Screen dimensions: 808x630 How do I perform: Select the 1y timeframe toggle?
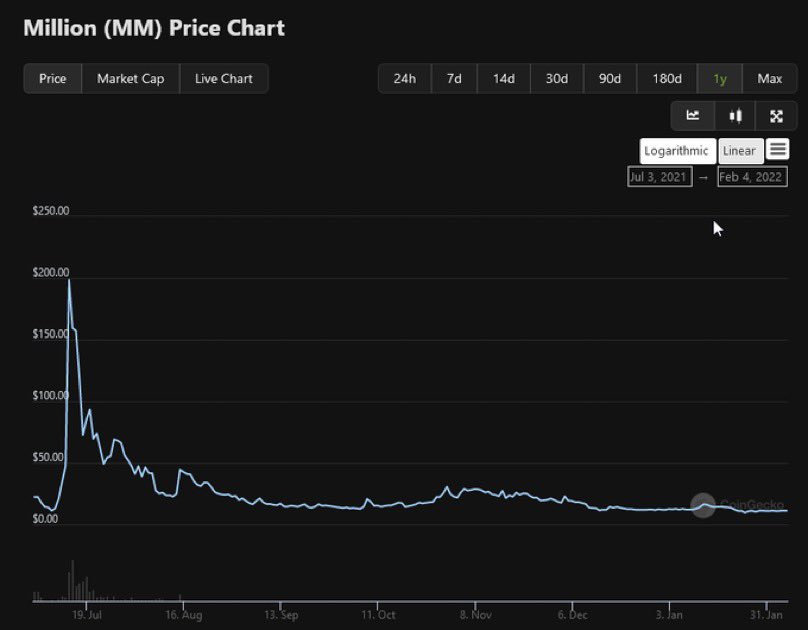[x=719, y=78]
